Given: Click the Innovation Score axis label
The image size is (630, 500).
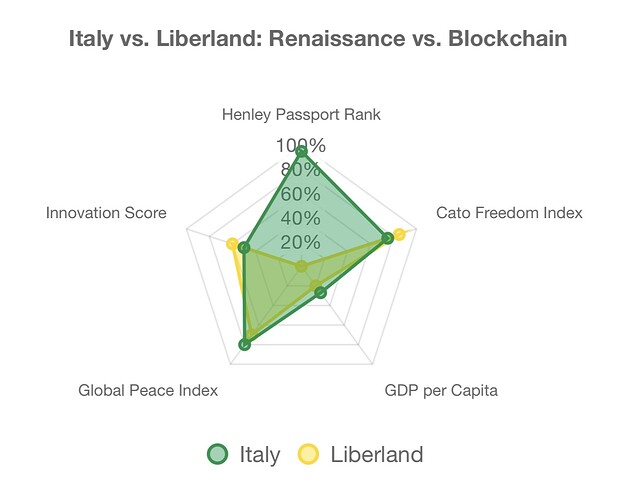Looking at the screenshot, I should (x=106, y=213).
